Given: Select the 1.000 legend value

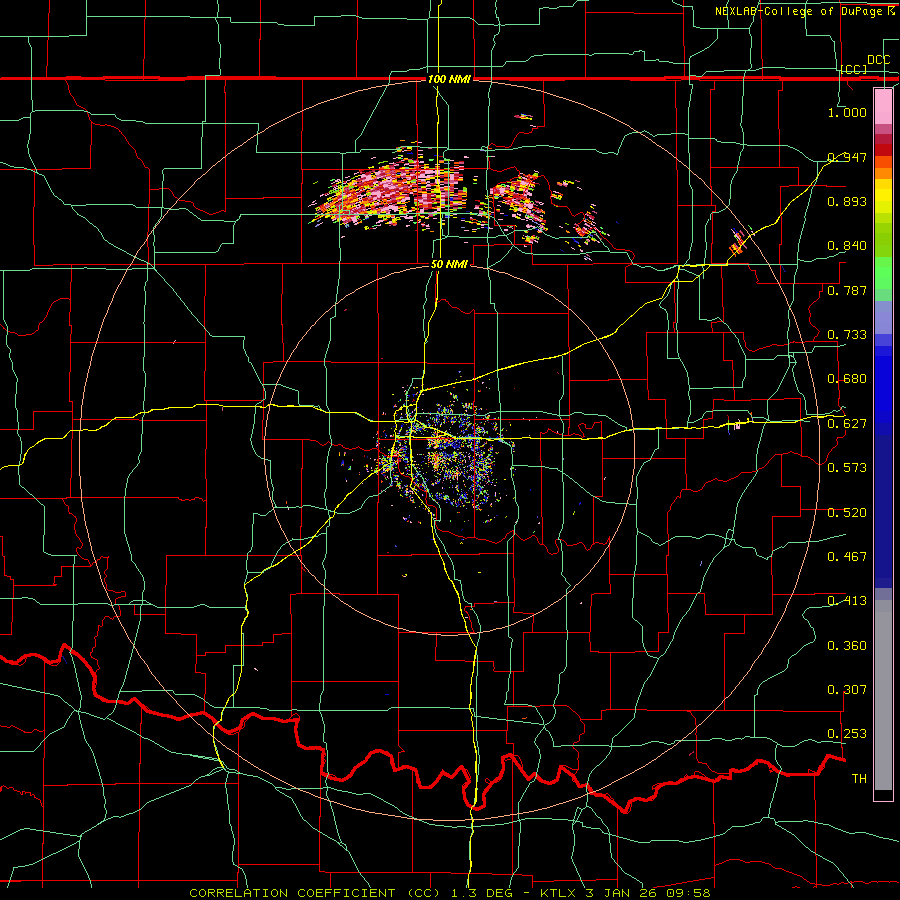Looking at the screenshot, I should pos(847,113).
